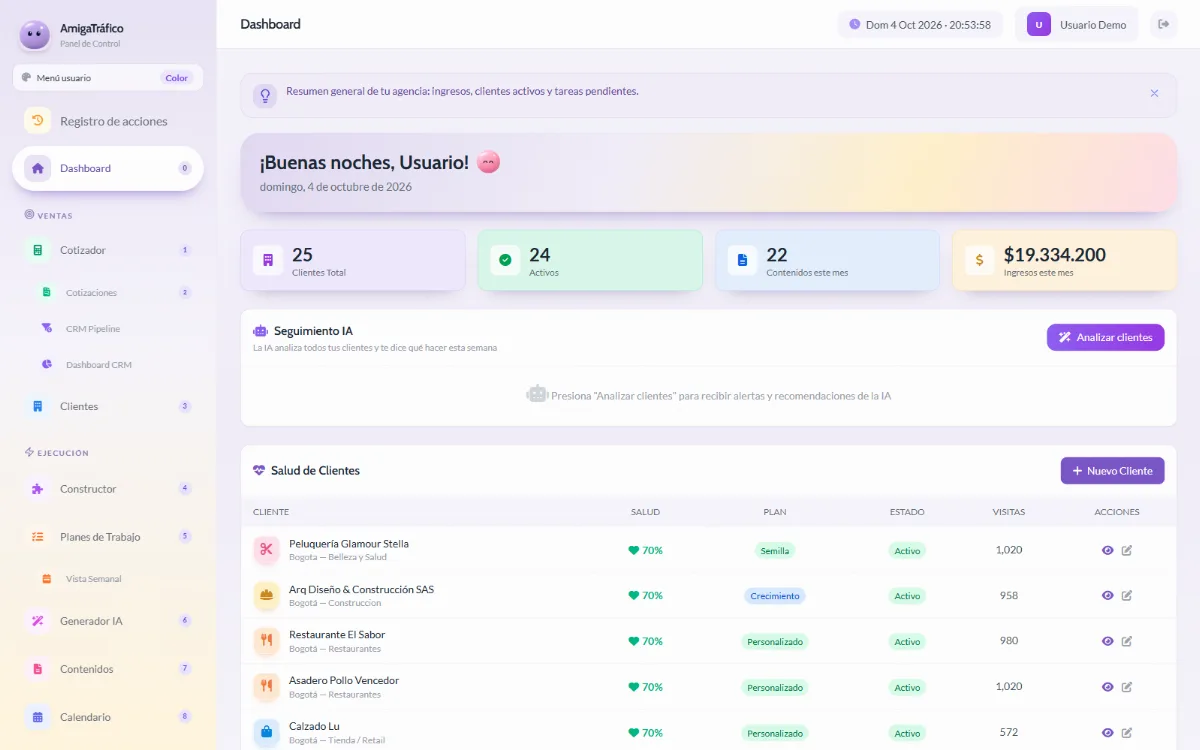View Calzado Lu via eye icon
The width and height of the screenshot is (1200, 750).
[x=1107, y=733]
